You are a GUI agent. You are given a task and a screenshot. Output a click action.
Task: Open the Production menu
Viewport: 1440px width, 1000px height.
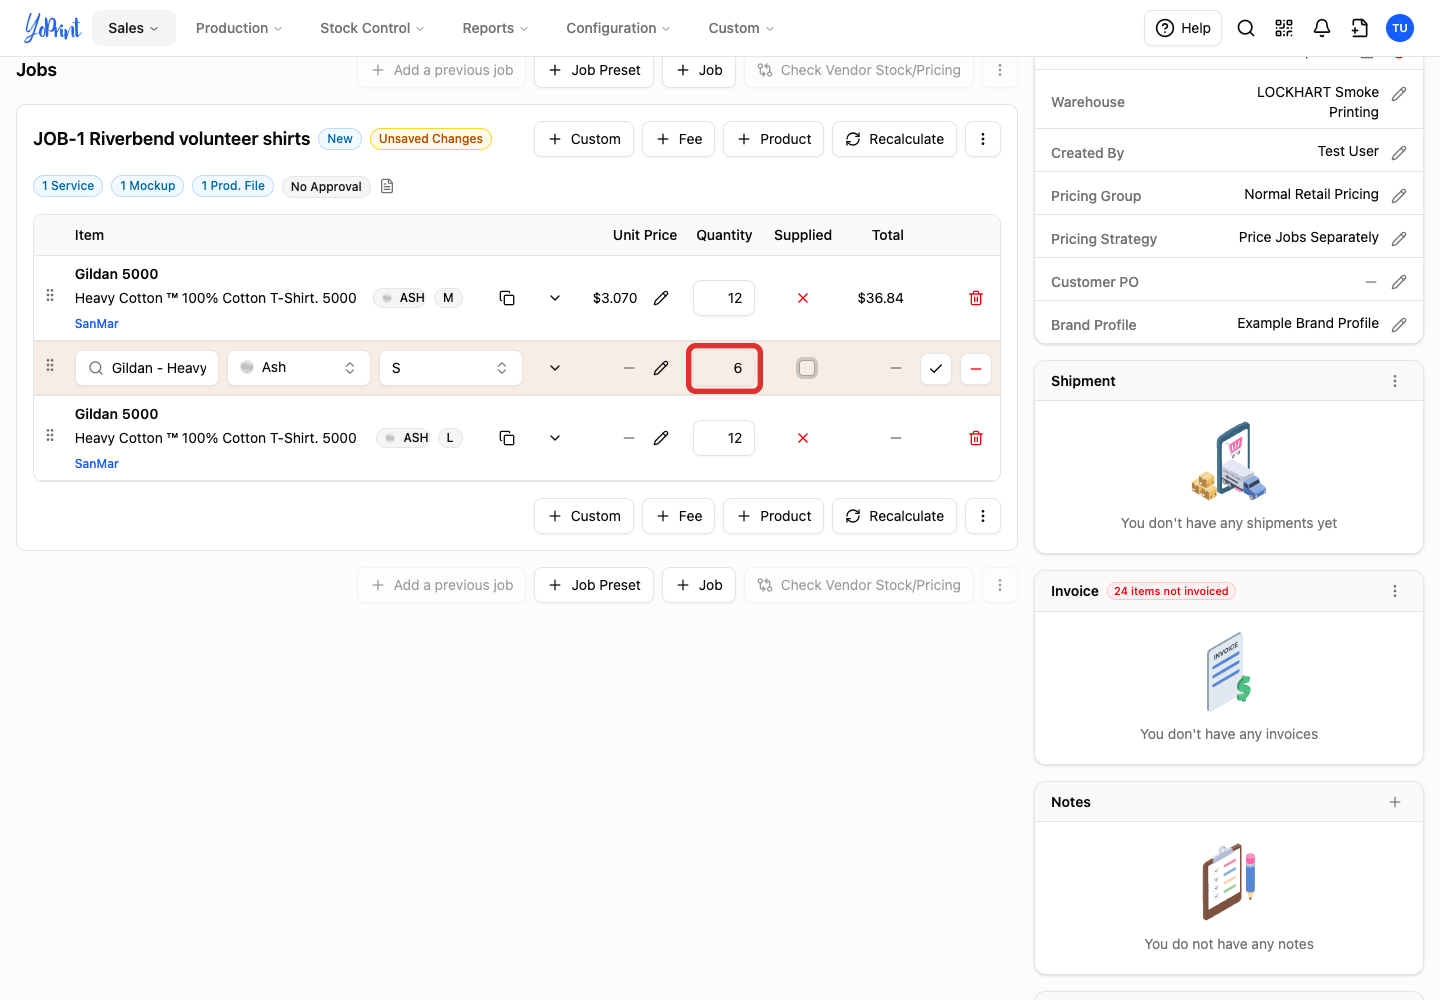coord(239,28)
